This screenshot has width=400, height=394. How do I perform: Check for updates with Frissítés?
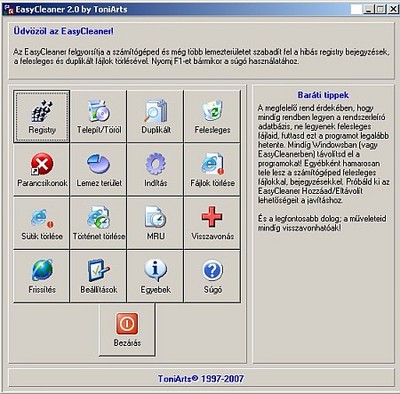tap(42, 276)
